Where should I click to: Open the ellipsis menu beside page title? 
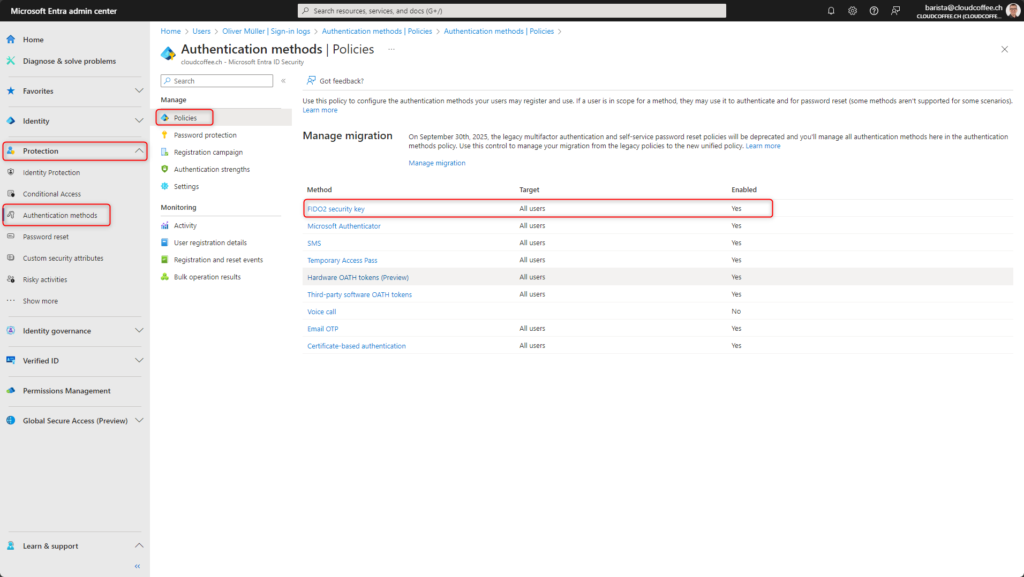click(391, 50)
